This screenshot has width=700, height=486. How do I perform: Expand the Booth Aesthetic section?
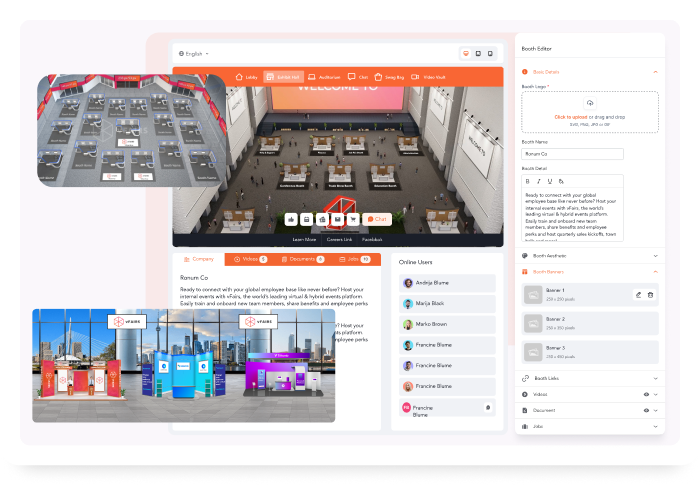590,255
